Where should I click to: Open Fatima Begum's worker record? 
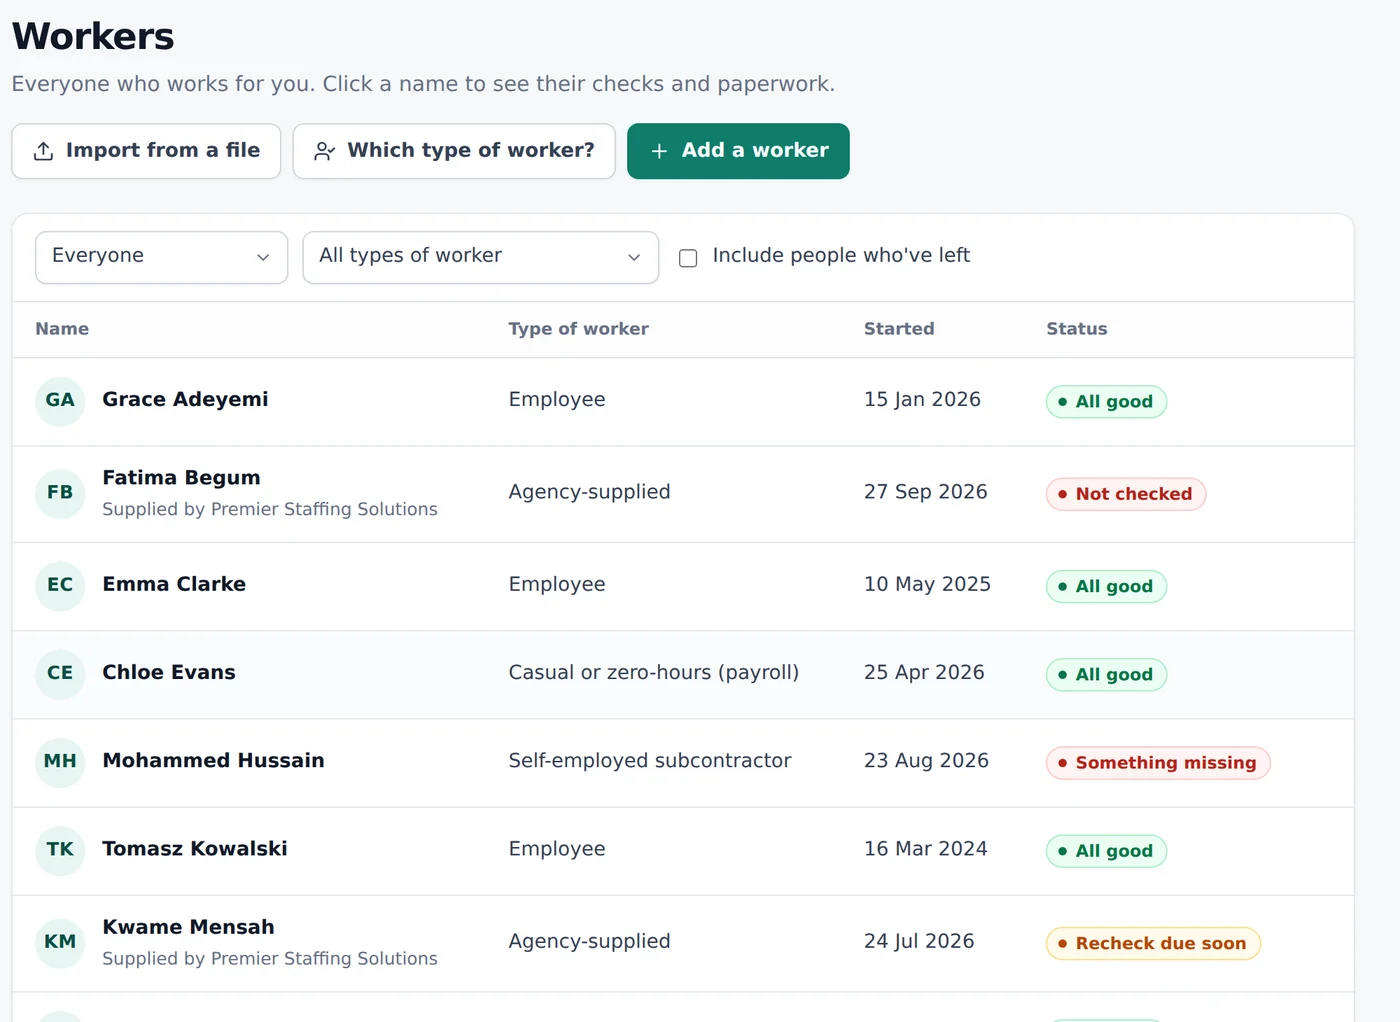pos(181,478)
